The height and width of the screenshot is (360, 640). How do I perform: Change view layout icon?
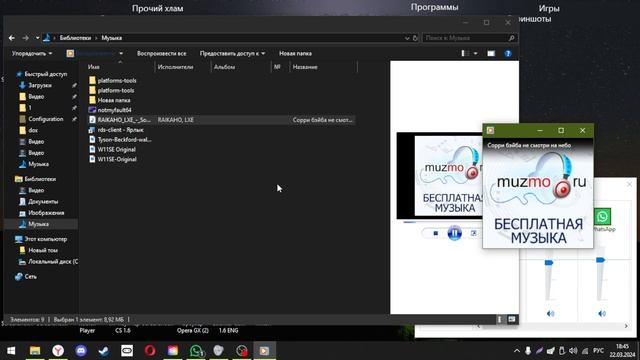pyautogui.click(x=465, y=53)
